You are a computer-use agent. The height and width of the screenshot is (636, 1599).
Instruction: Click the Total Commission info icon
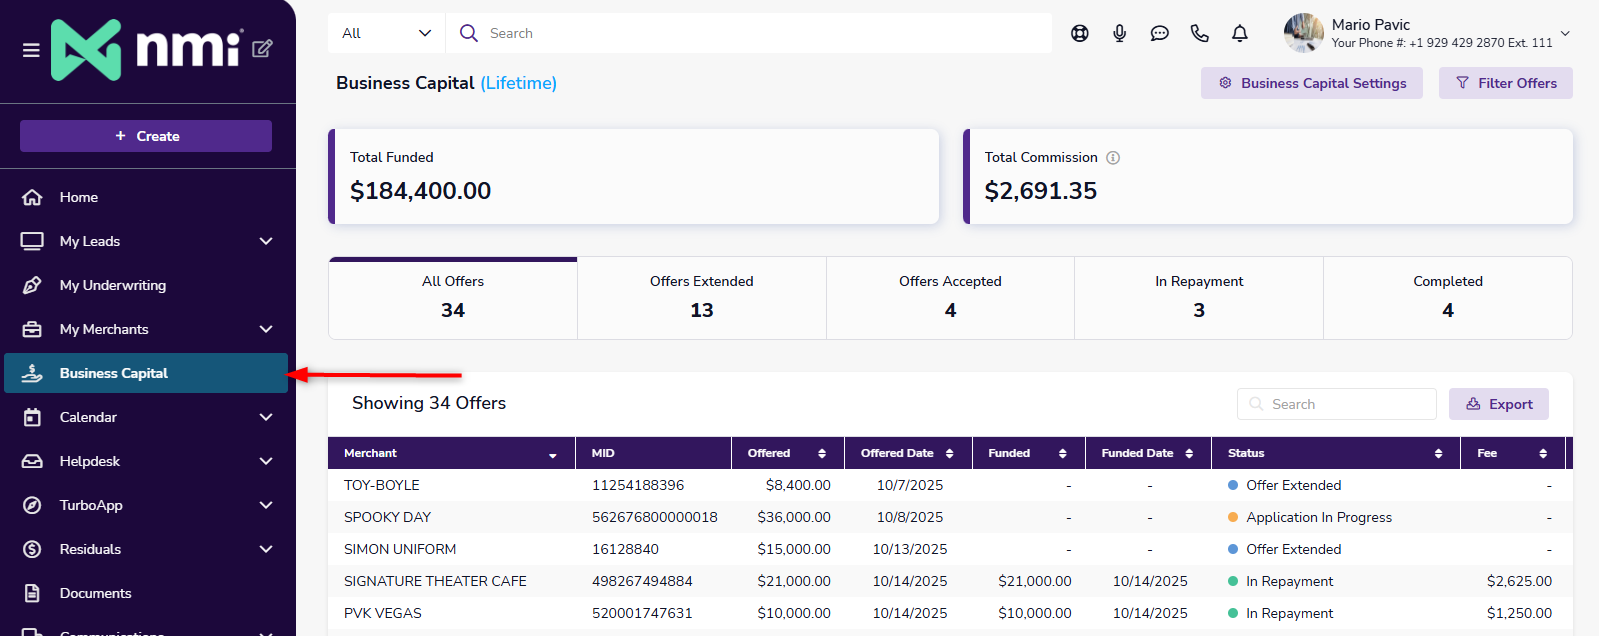(1113, 158)
